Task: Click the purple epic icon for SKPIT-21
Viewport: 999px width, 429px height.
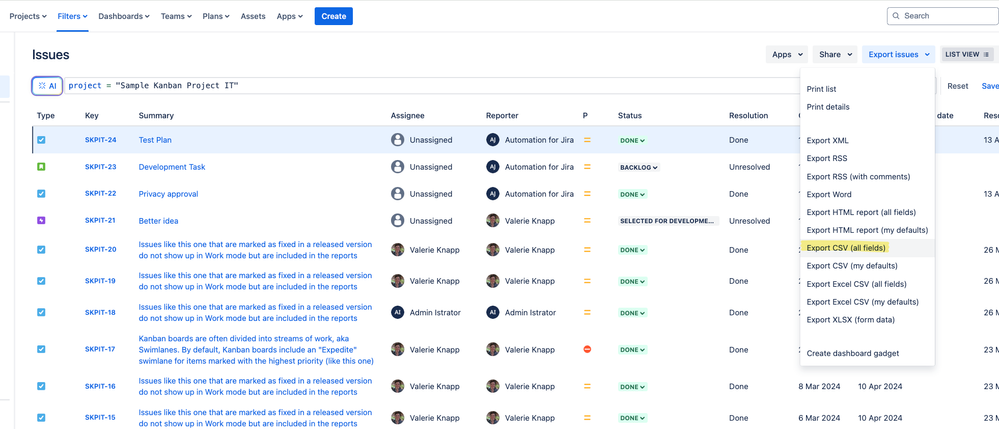Action: click(41, 221)
